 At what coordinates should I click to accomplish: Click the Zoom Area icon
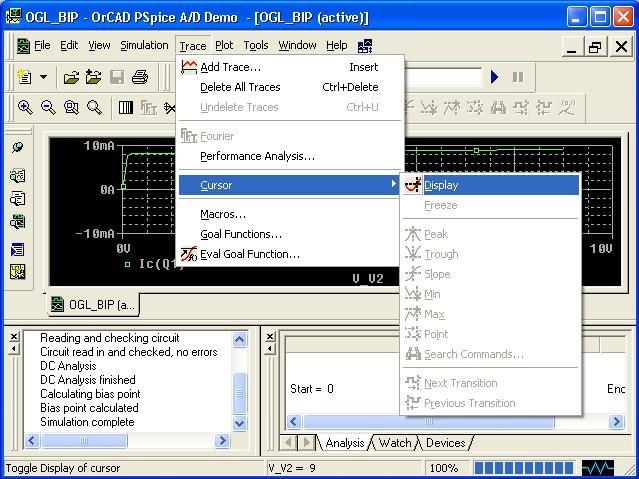point(71,108)
